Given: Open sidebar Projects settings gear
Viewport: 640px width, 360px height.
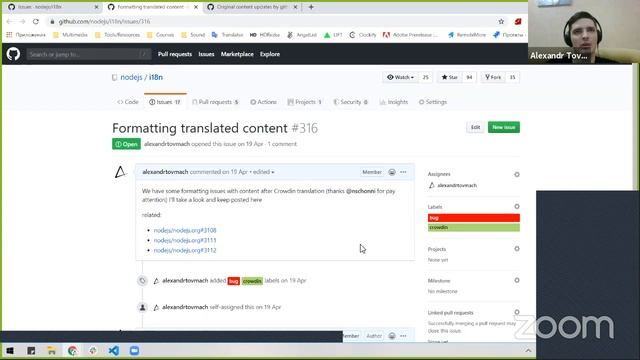Looking at the screenshot, I should 517,249.
